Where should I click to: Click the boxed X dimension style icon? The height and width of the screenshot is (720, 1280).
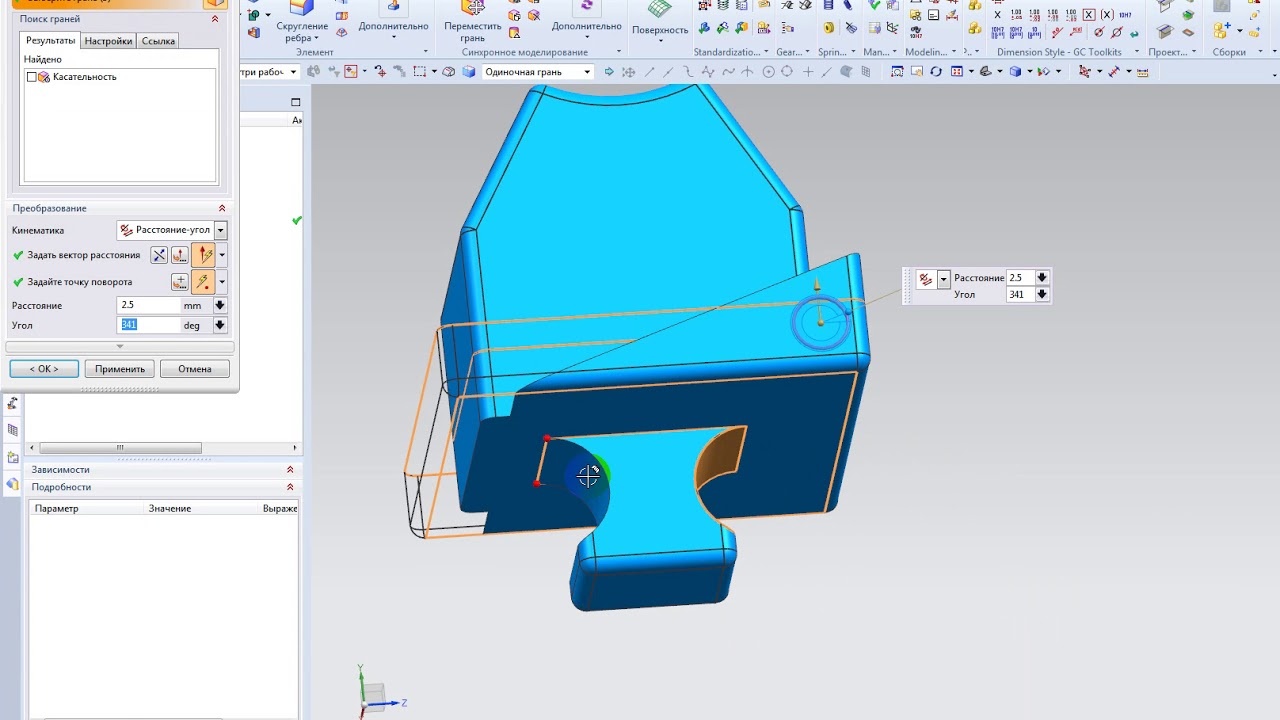1090,15
